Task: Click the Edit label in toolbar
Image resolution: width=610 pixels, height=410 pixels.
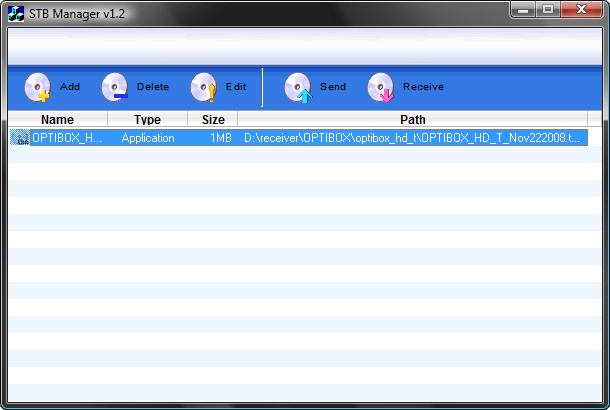Action: click(236, 86)
